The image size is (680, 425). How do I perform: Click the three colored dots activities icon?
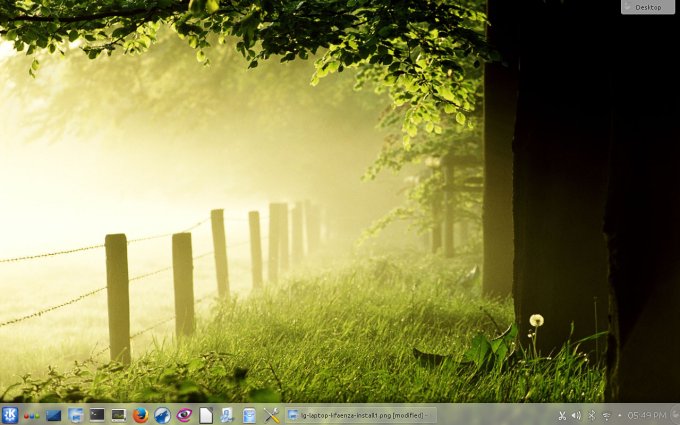[x=31, y=416]
